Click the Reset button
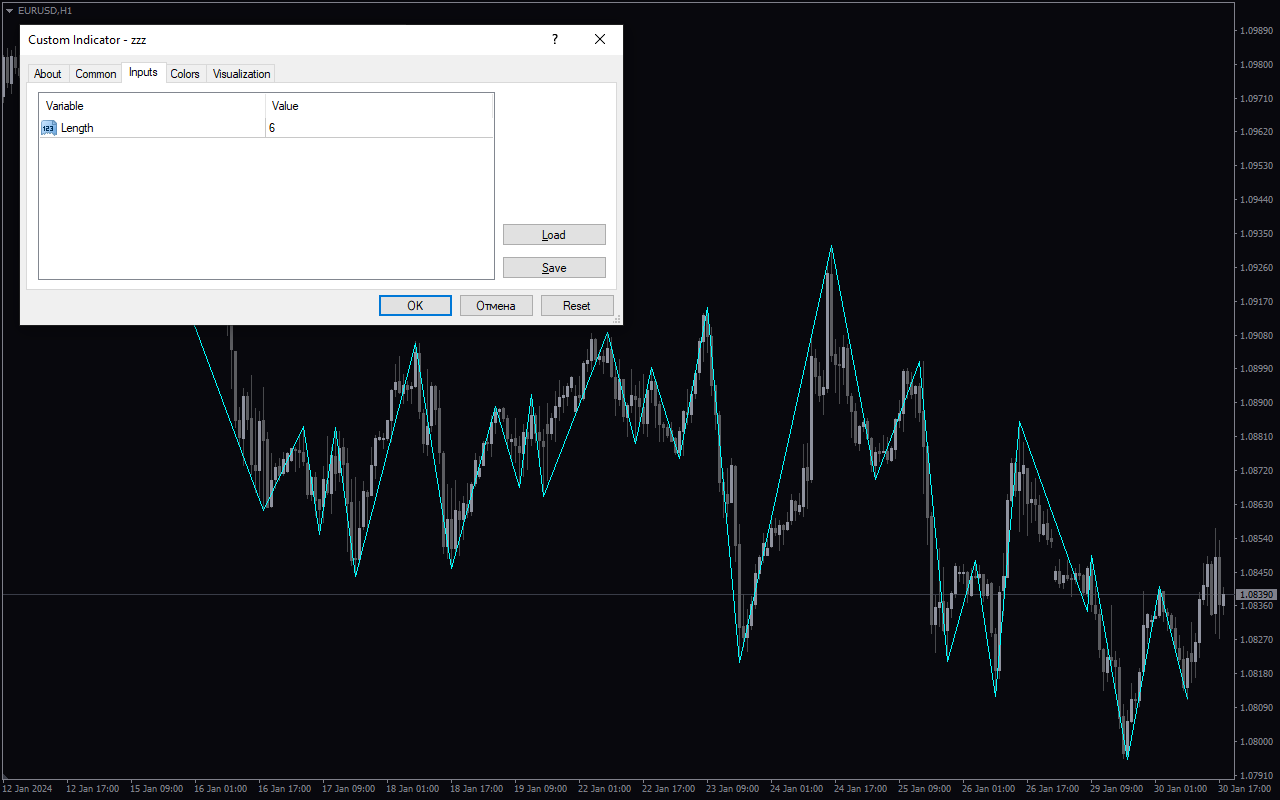 point(577,306)
